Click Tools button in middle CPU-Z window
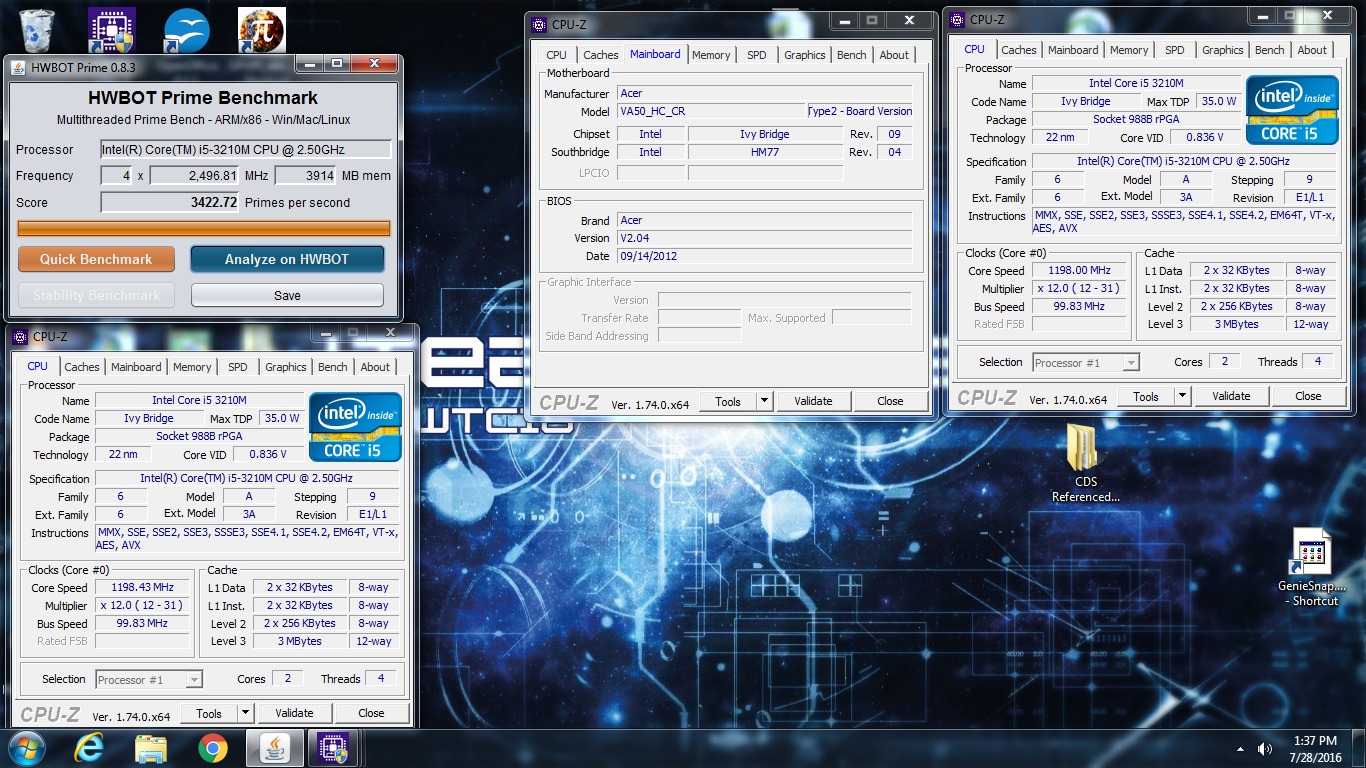 coord(728,401)
